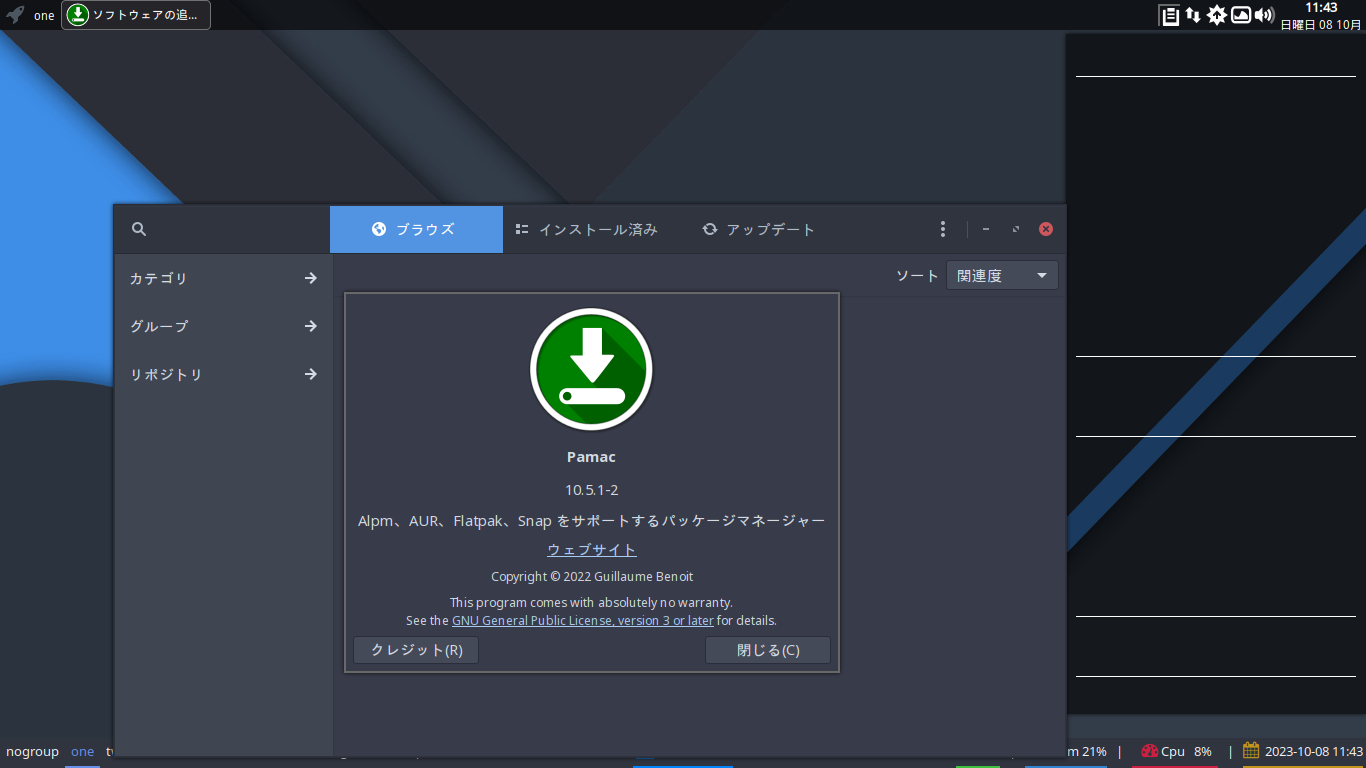Select the リポジトリ sidebar label
Image resolution: width=1366 pixels, height=768 pixels.
[166, 374]
